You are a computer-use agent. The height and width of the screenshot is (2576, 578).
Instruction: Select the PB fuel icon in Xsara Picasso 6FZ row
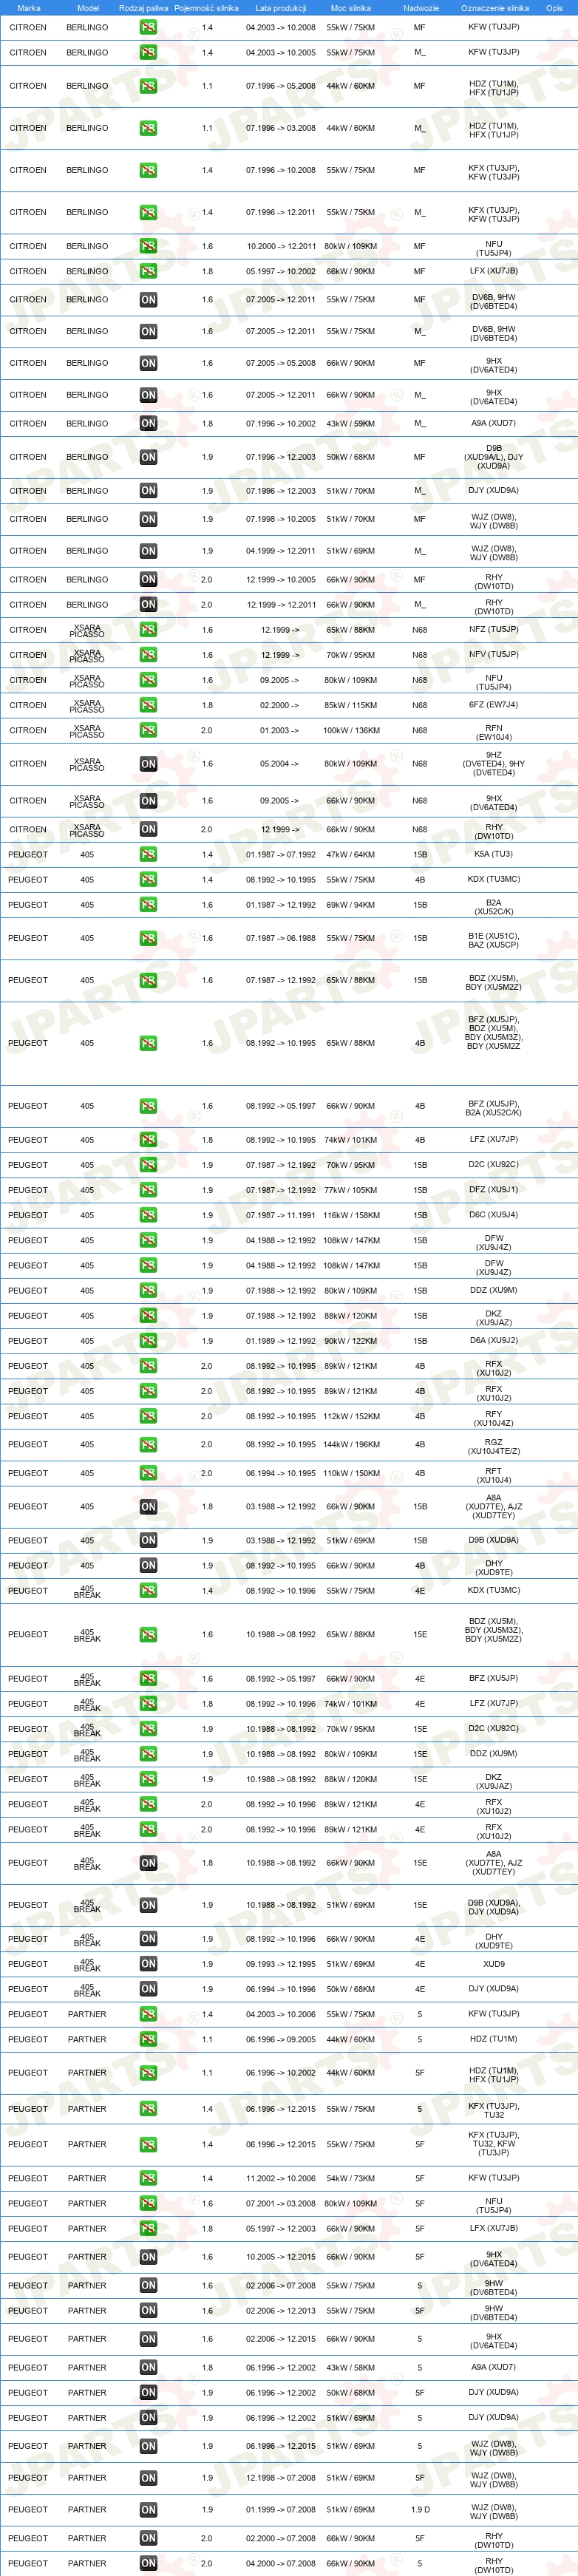(148, 705)
